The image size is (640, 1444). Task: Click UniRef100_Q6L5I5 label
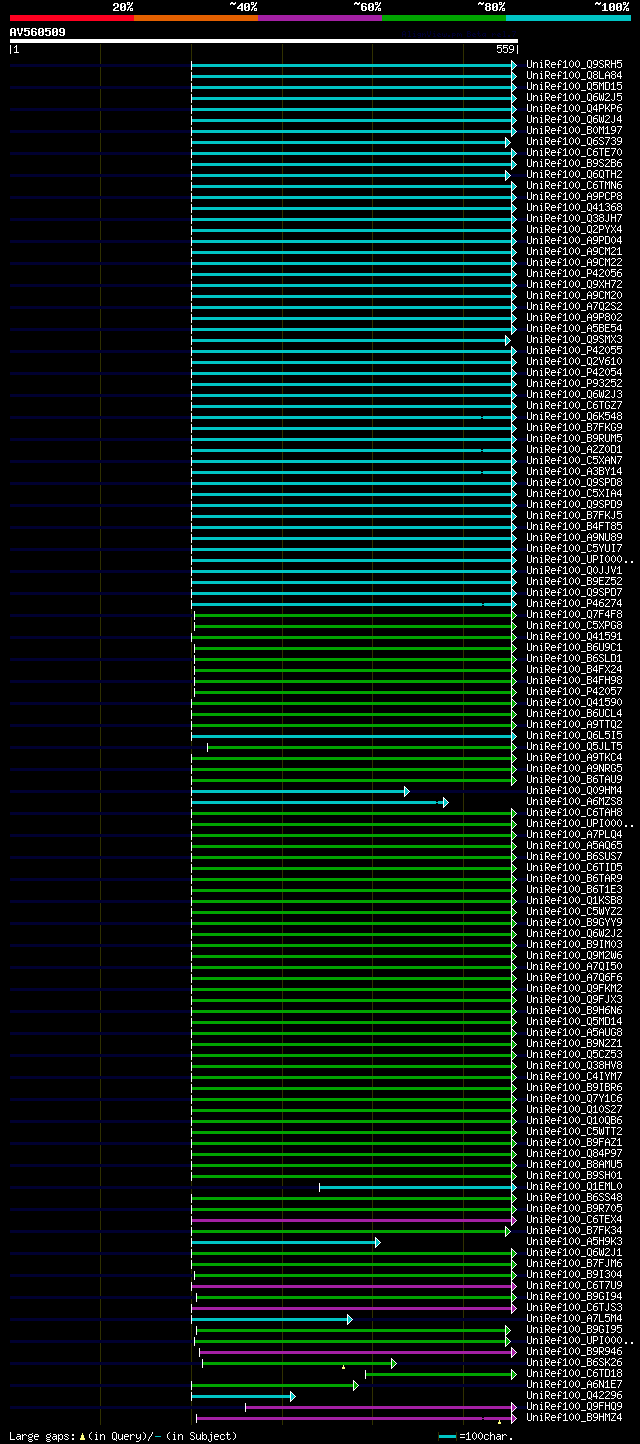[574, 735]
